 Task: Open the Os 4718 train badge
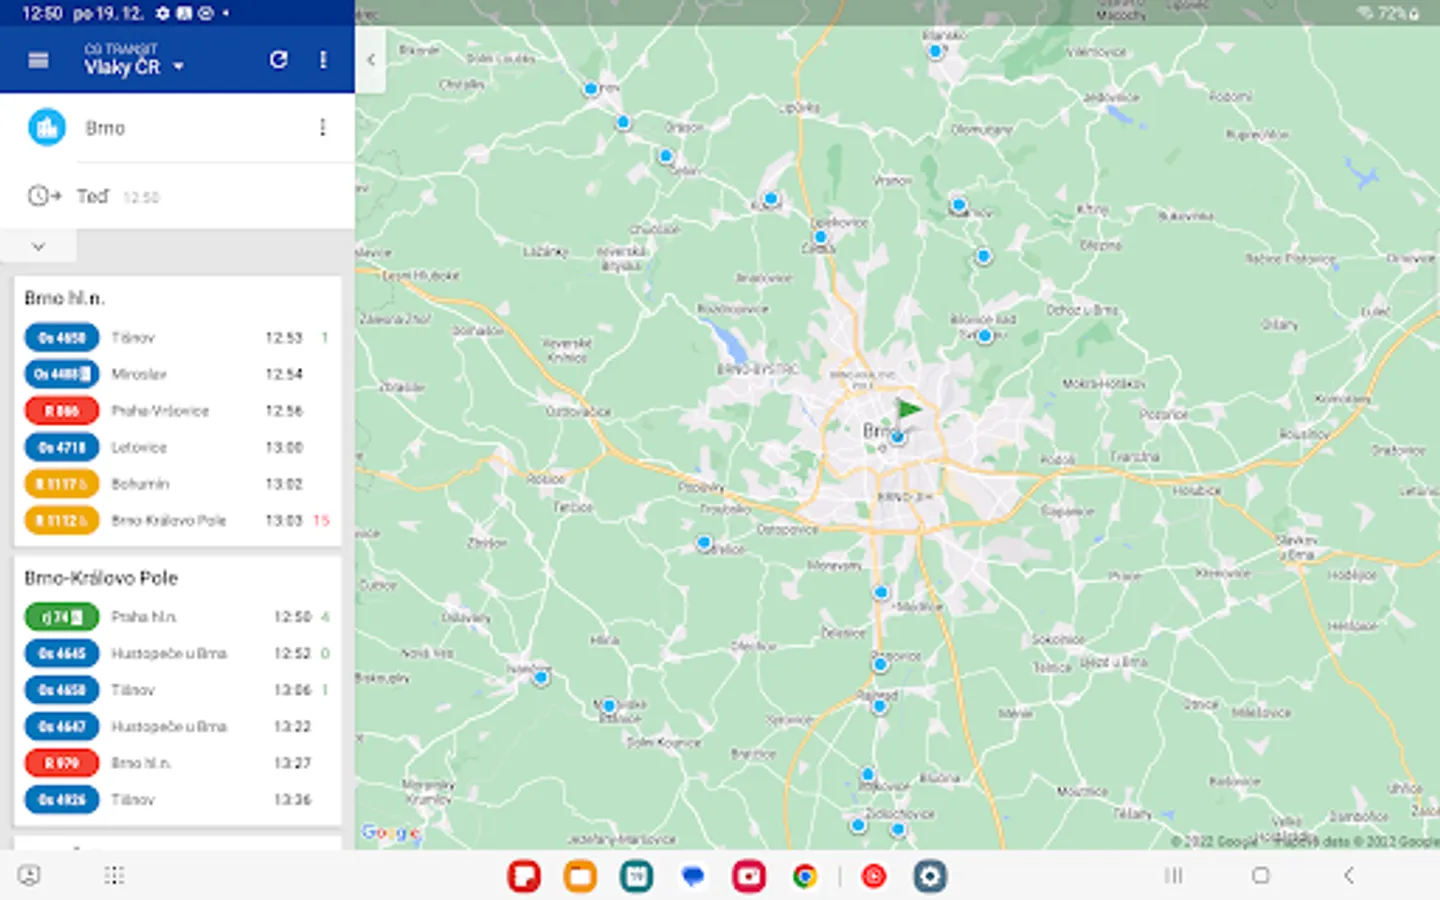click(x=62, y=447)
